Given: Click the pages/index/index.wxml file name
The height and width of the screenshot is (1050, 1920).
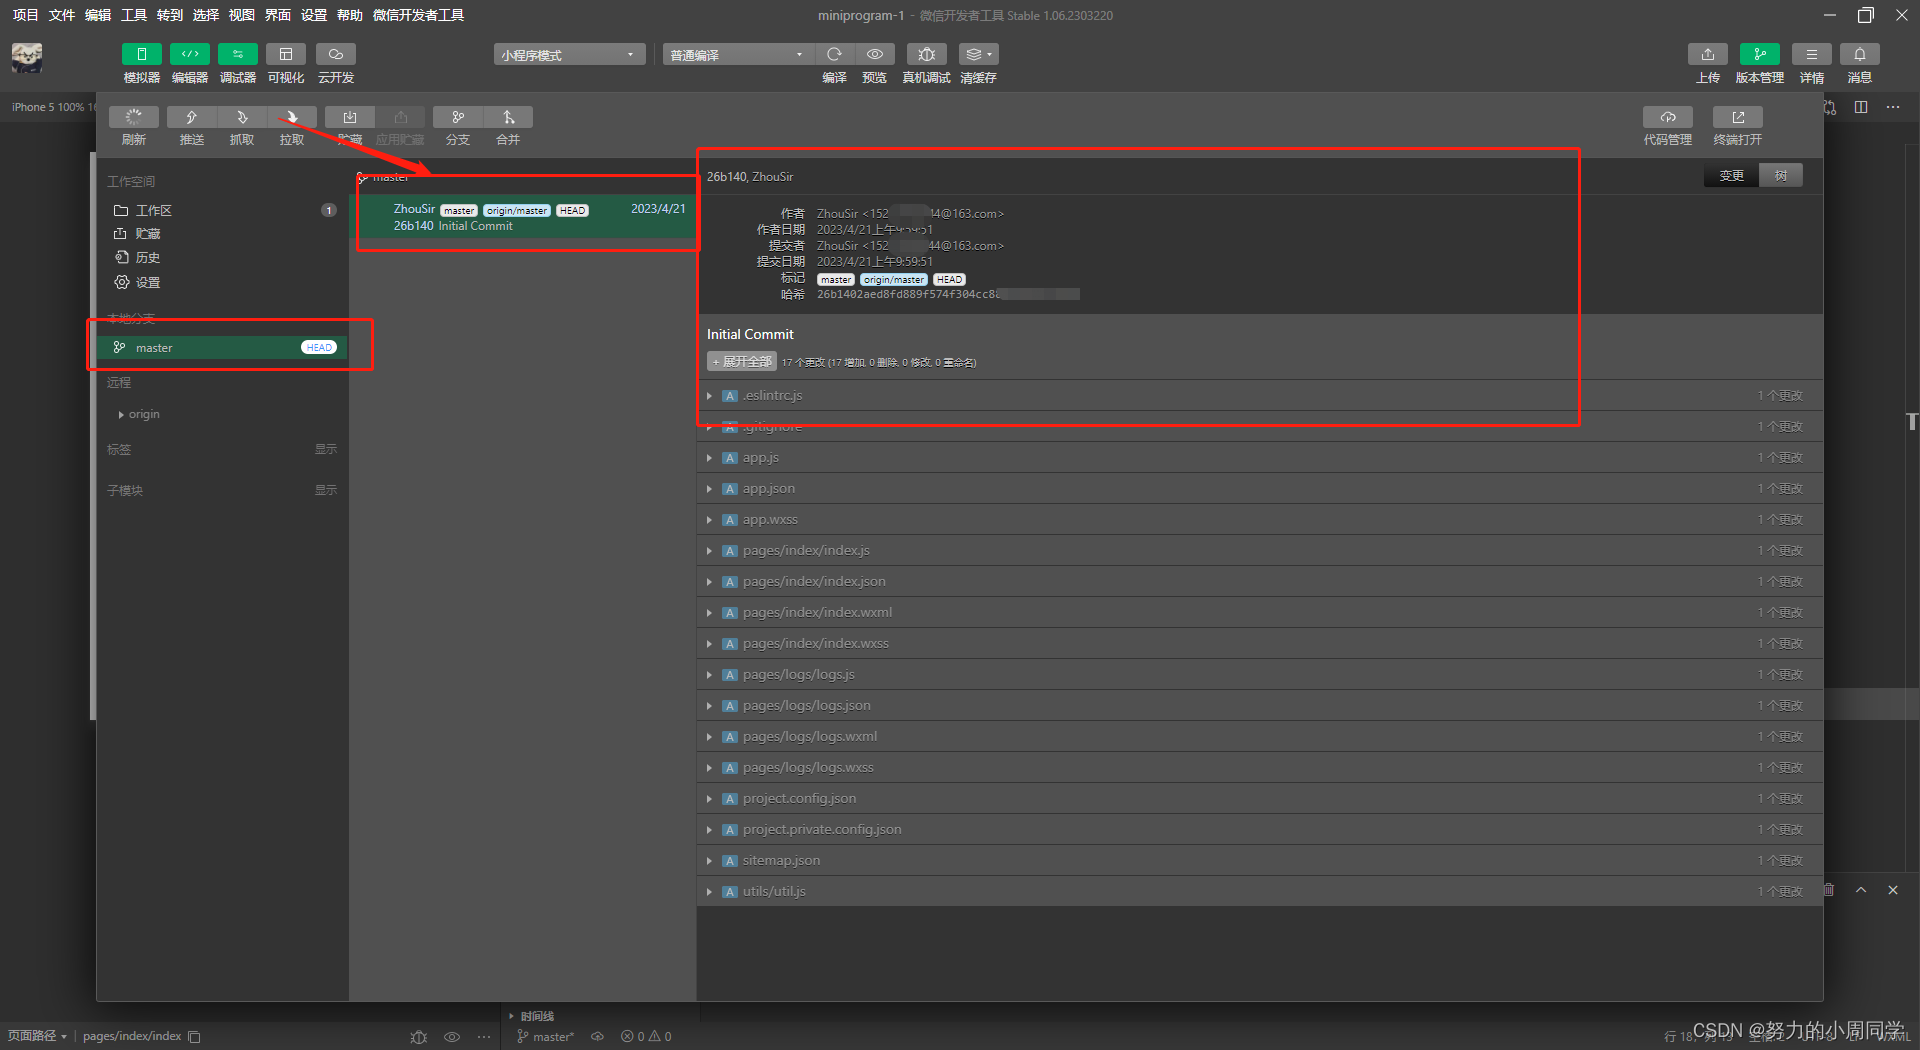Looking at the screenshot, I should click(817, 612).
